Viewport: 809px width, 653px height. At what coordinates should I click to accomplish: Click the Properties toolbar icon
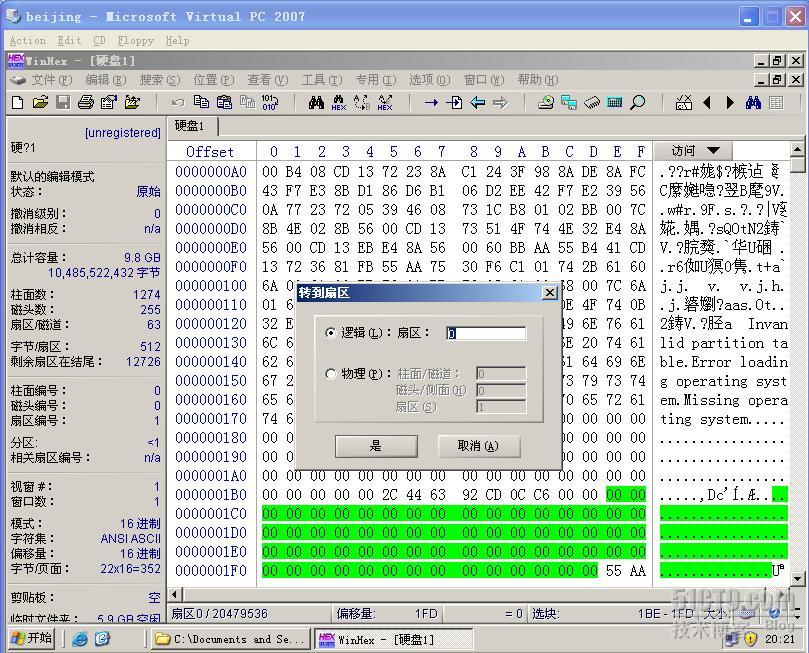point(108,102)
